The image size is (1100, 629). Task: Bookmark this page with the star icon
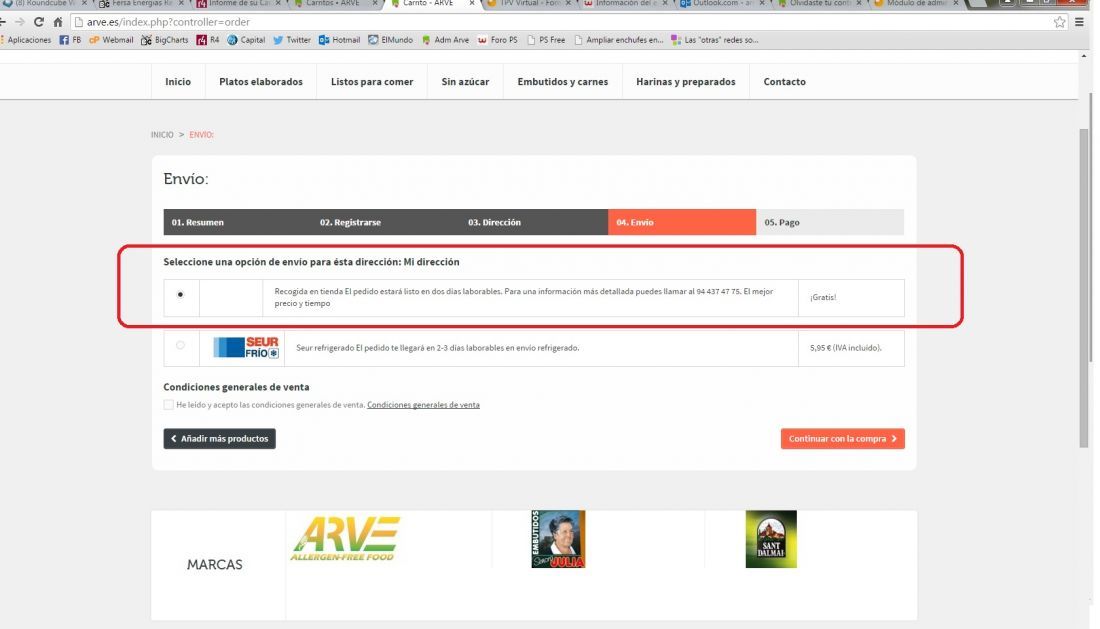pyautogui.click(x=1059, y=22)
